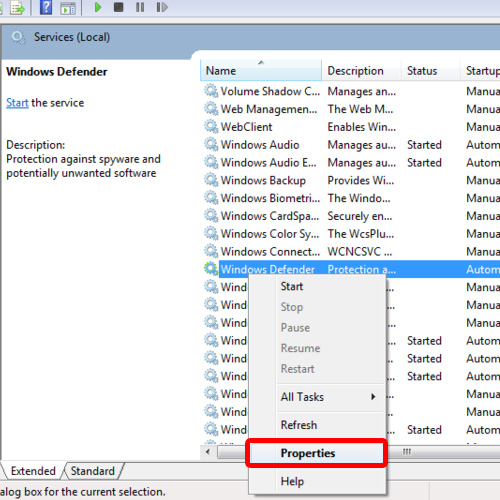Image resolution: width=500 pixels, height=500 pixels.
Task: Click gear icon beside WebClient service
Action: pyautogui.click(x=211, y=126)
